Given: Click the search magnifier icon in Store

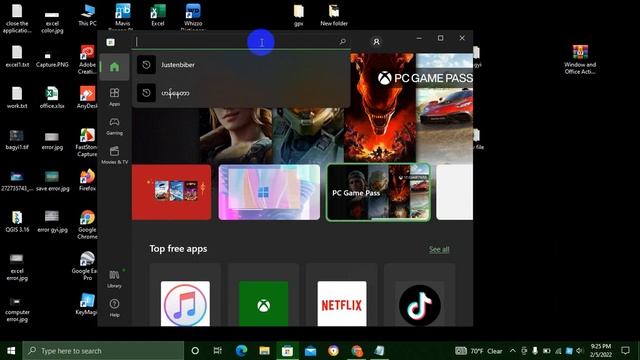Looking at the screenshot, I should 342,42.
